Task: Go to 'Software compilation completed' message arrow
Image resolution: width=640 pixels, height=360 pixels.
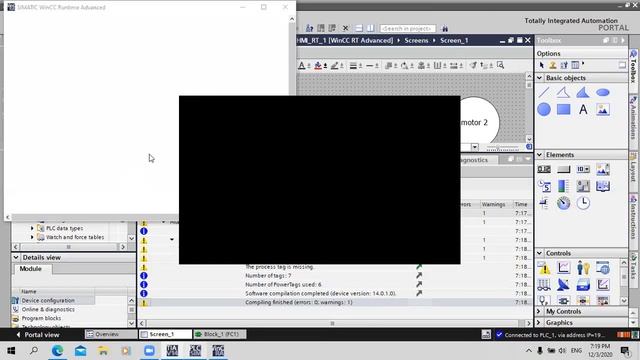Action: (419, 293)
